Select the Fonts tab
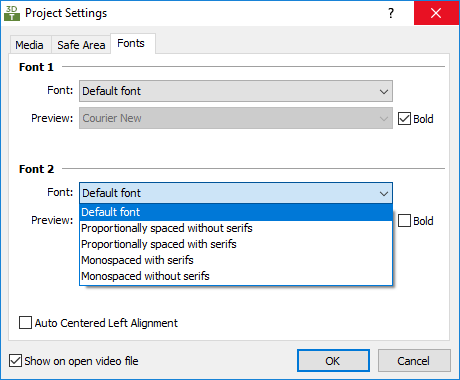Screen dimensions: 460x380 (131, 43)
